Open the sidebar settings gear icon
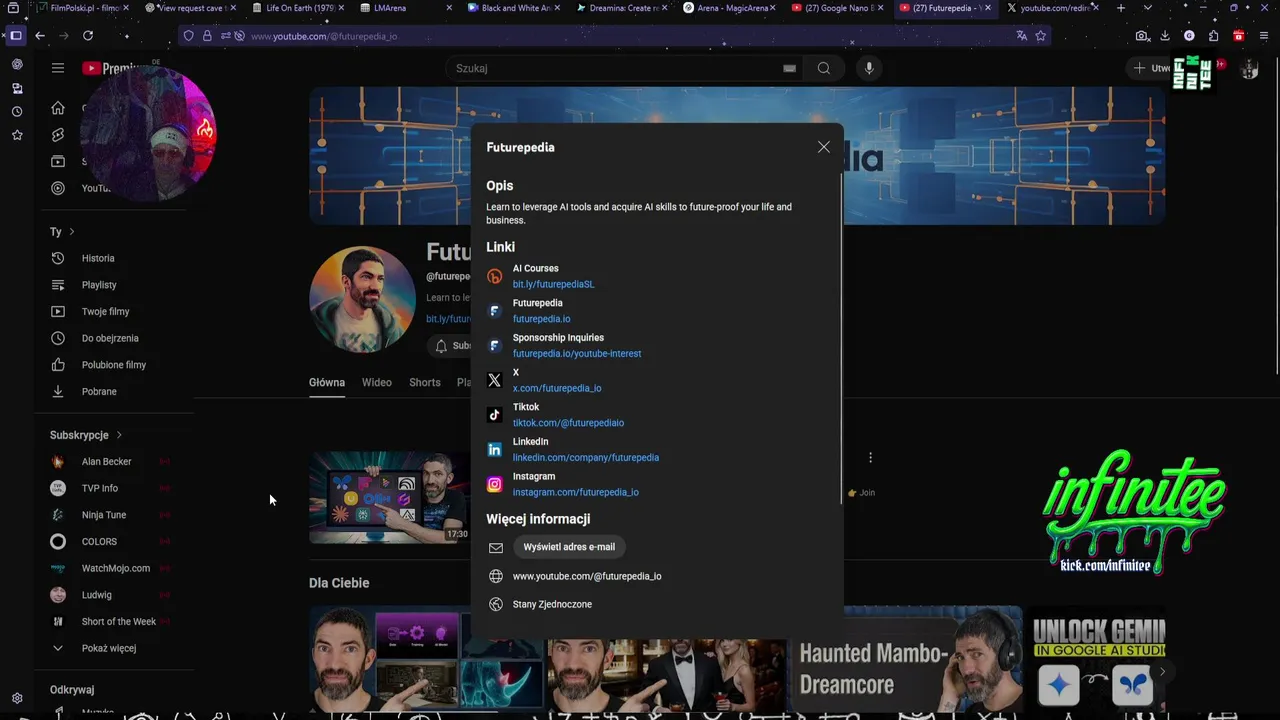The width and height of the screenshot is (1280, 720). point(17,699)
